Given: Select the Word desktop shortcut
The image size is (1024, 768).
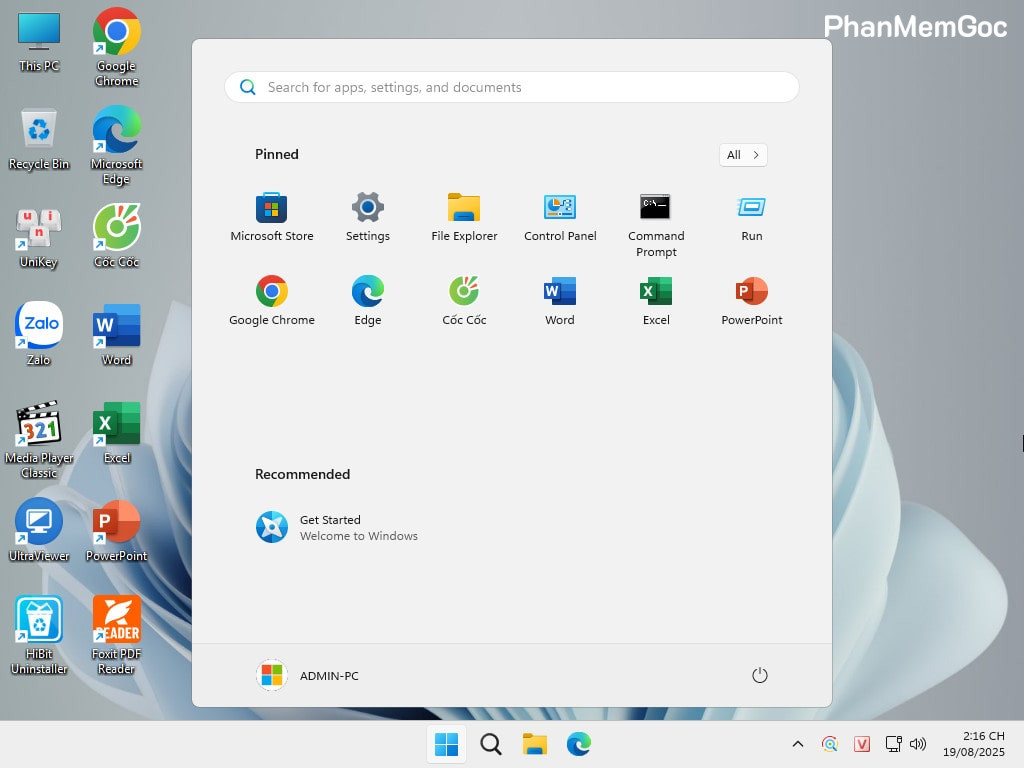Looking at the screenshot, I should pyautogui.click(x=116, y=334).
